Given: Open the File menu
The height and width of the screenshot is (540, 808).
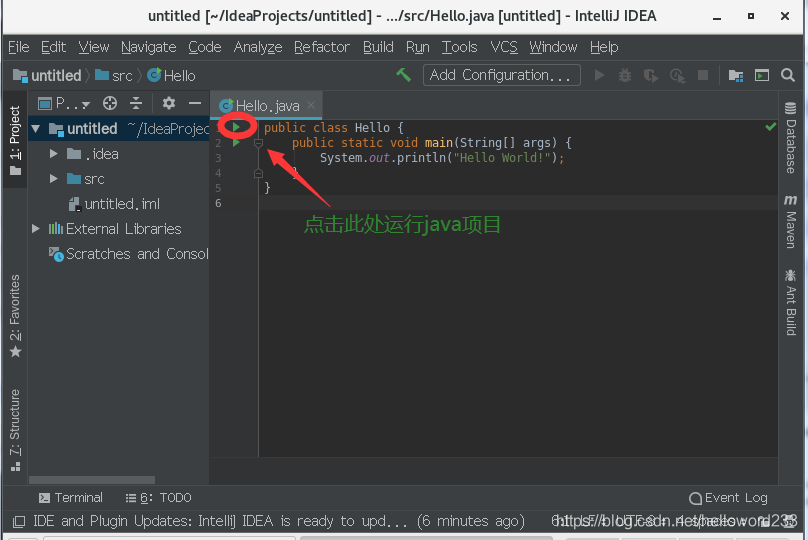Looking at the screenshot, I should tap(19, 47).
